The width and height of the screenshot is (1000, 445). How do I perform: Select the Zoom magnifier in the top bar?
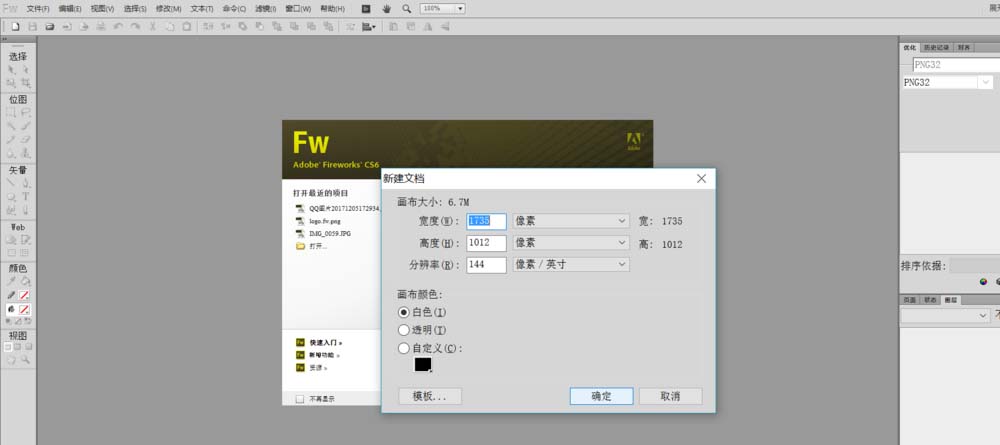(x=406, y=9)
